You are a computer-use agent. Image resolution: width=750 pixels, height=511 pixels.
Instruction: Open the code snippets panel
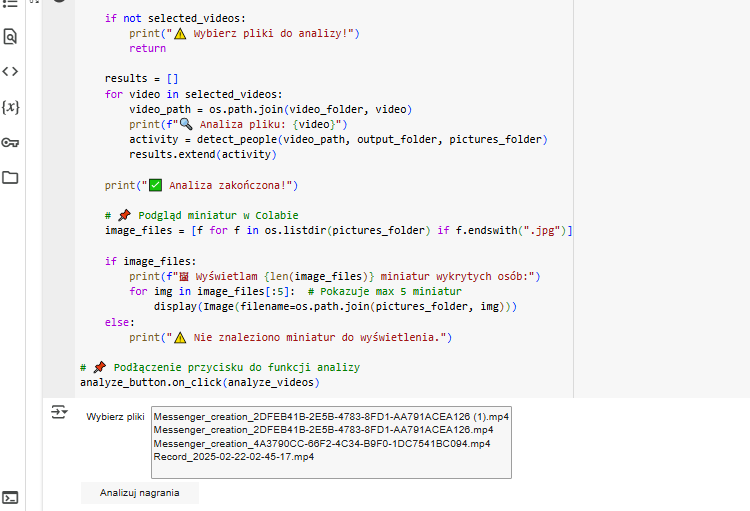pos(10,72)
